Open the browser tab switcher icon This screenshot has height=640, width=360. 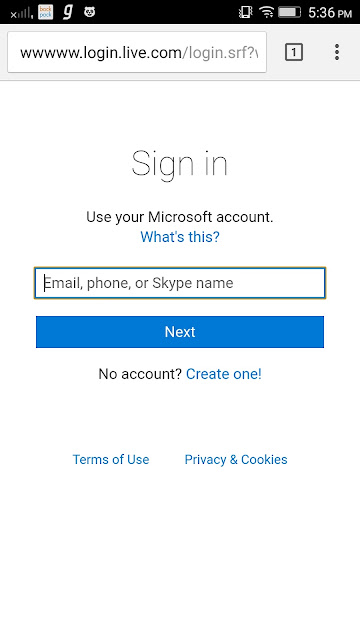pyautogui.click(x=293, y=52)
